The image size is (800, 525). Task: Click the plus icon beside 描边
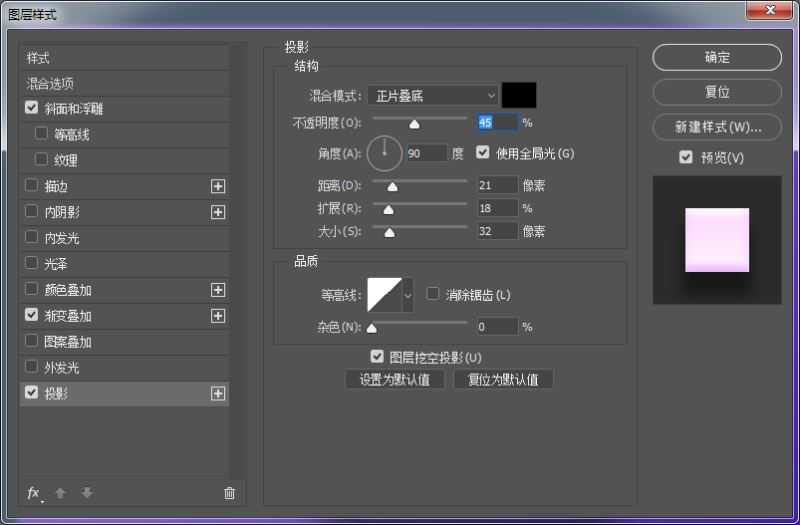(x=218, y=186)
